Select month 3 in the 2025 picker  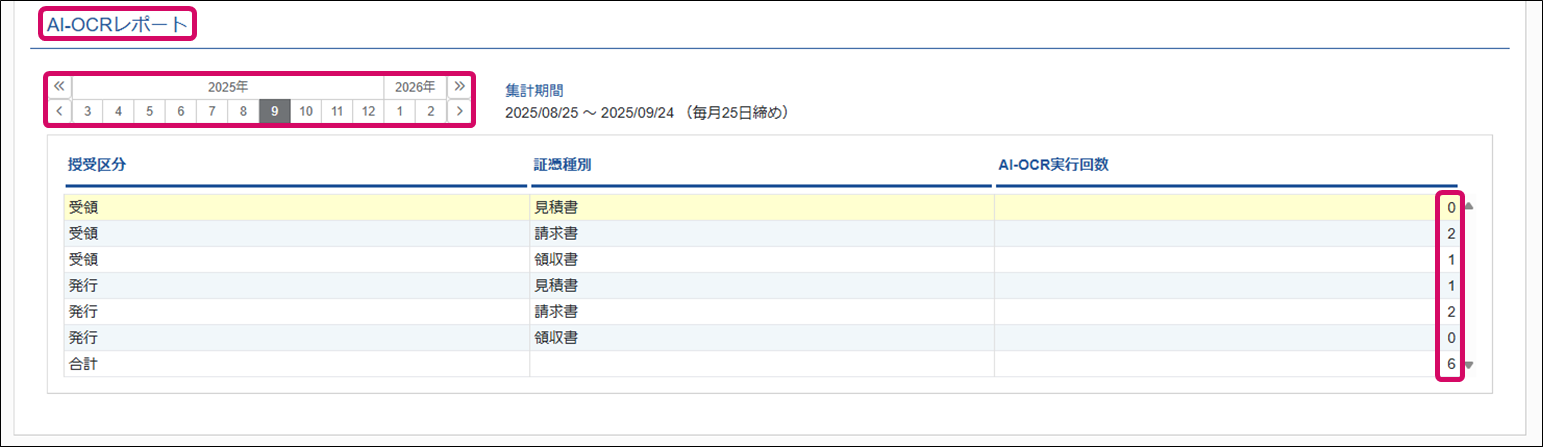87,111
